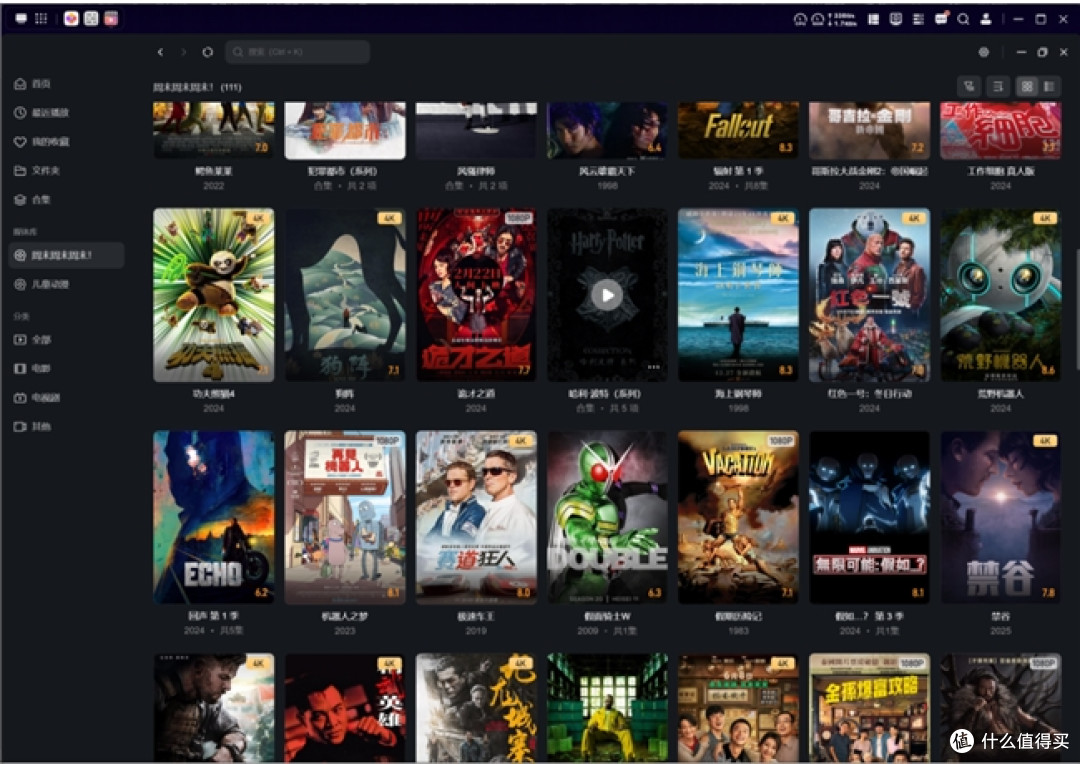This screenshot has width=1080, height=764.
Task: Filter by All category in sidebar
Action: click(x=33, y=340)
